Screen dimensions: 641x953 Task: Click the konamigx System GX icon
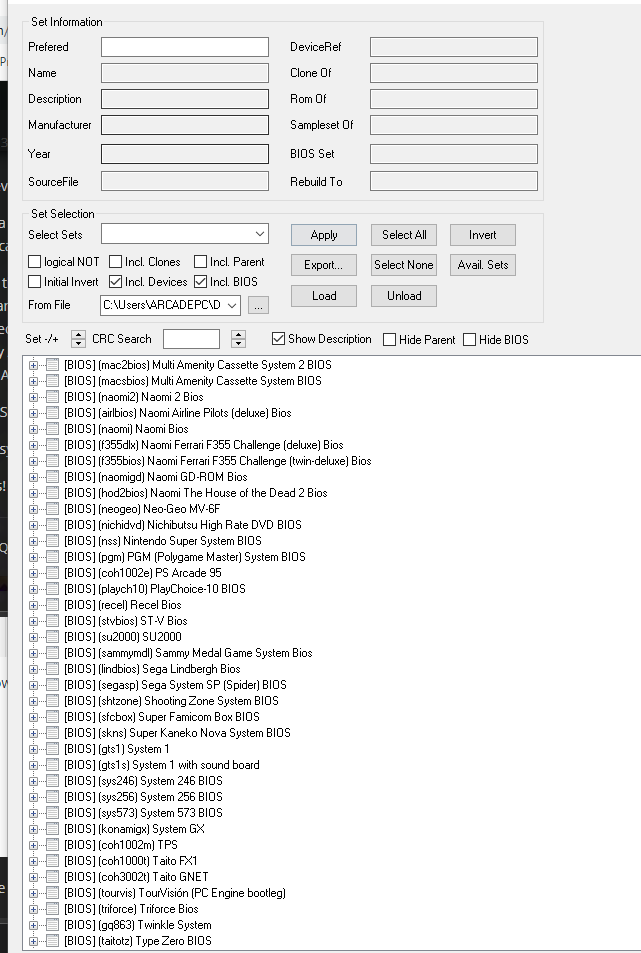click(x=52, y=830)
